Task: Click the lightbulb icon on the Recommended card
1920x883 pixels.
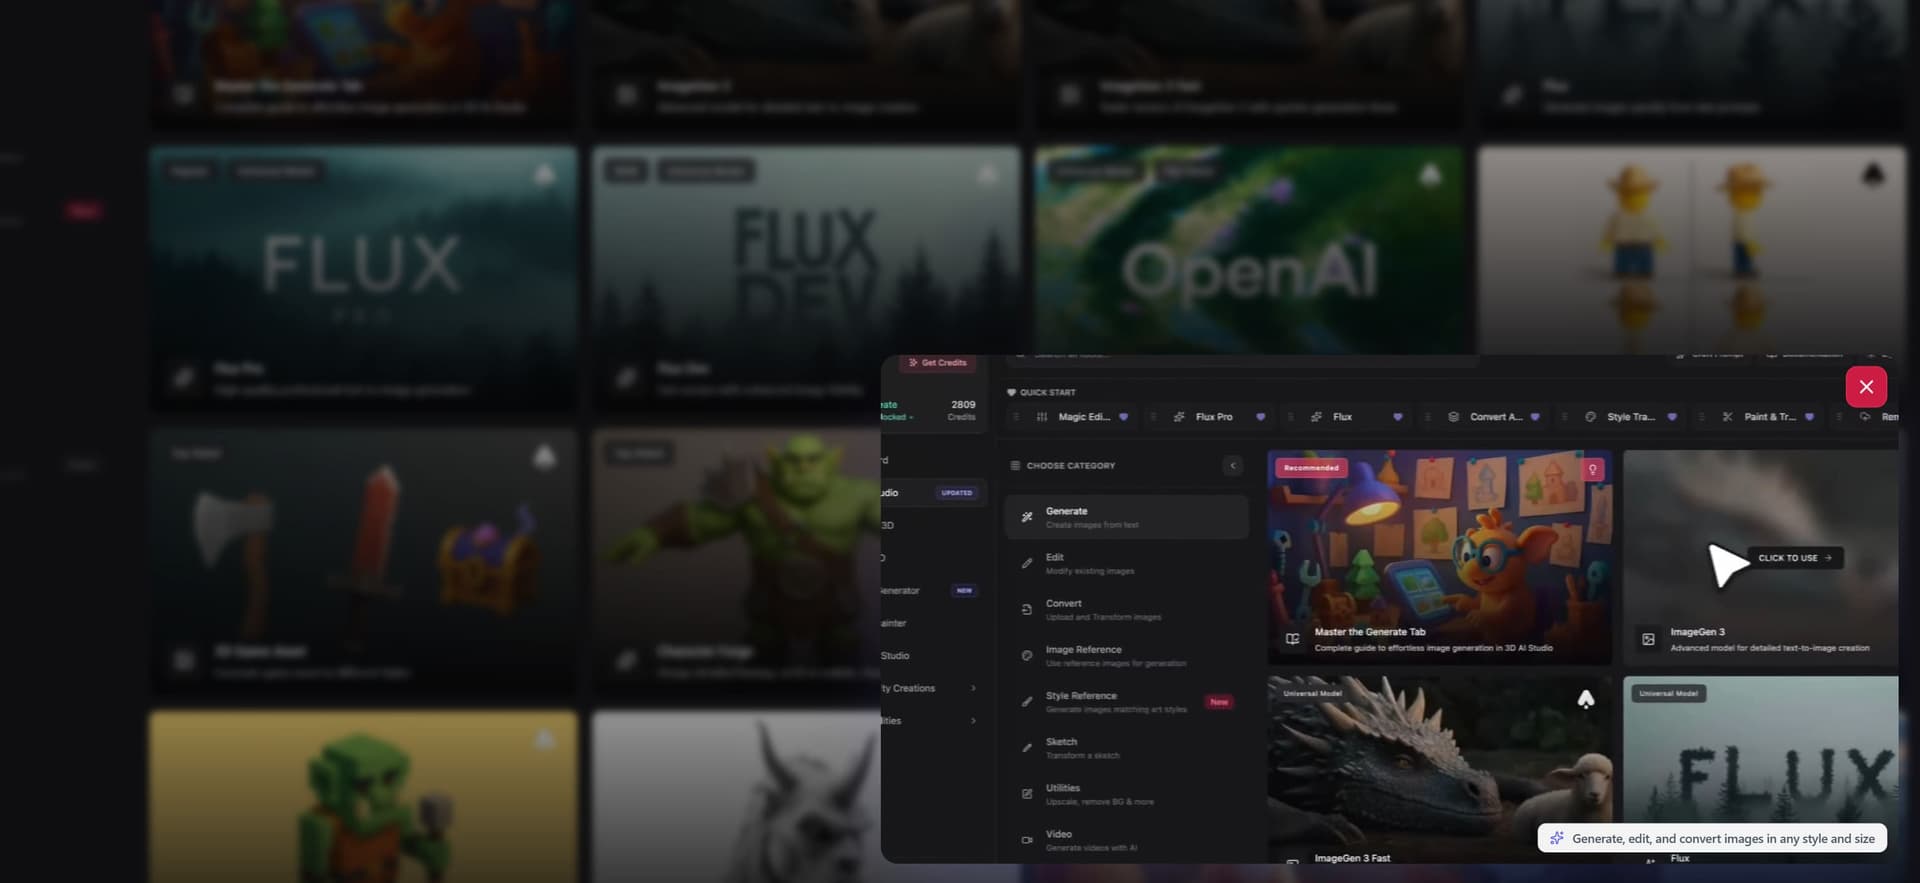Action: coord(1593,469)
